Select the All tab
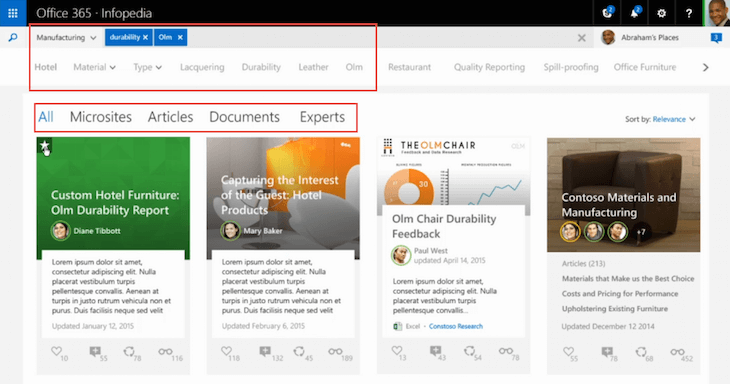 (x=46, y=116)
